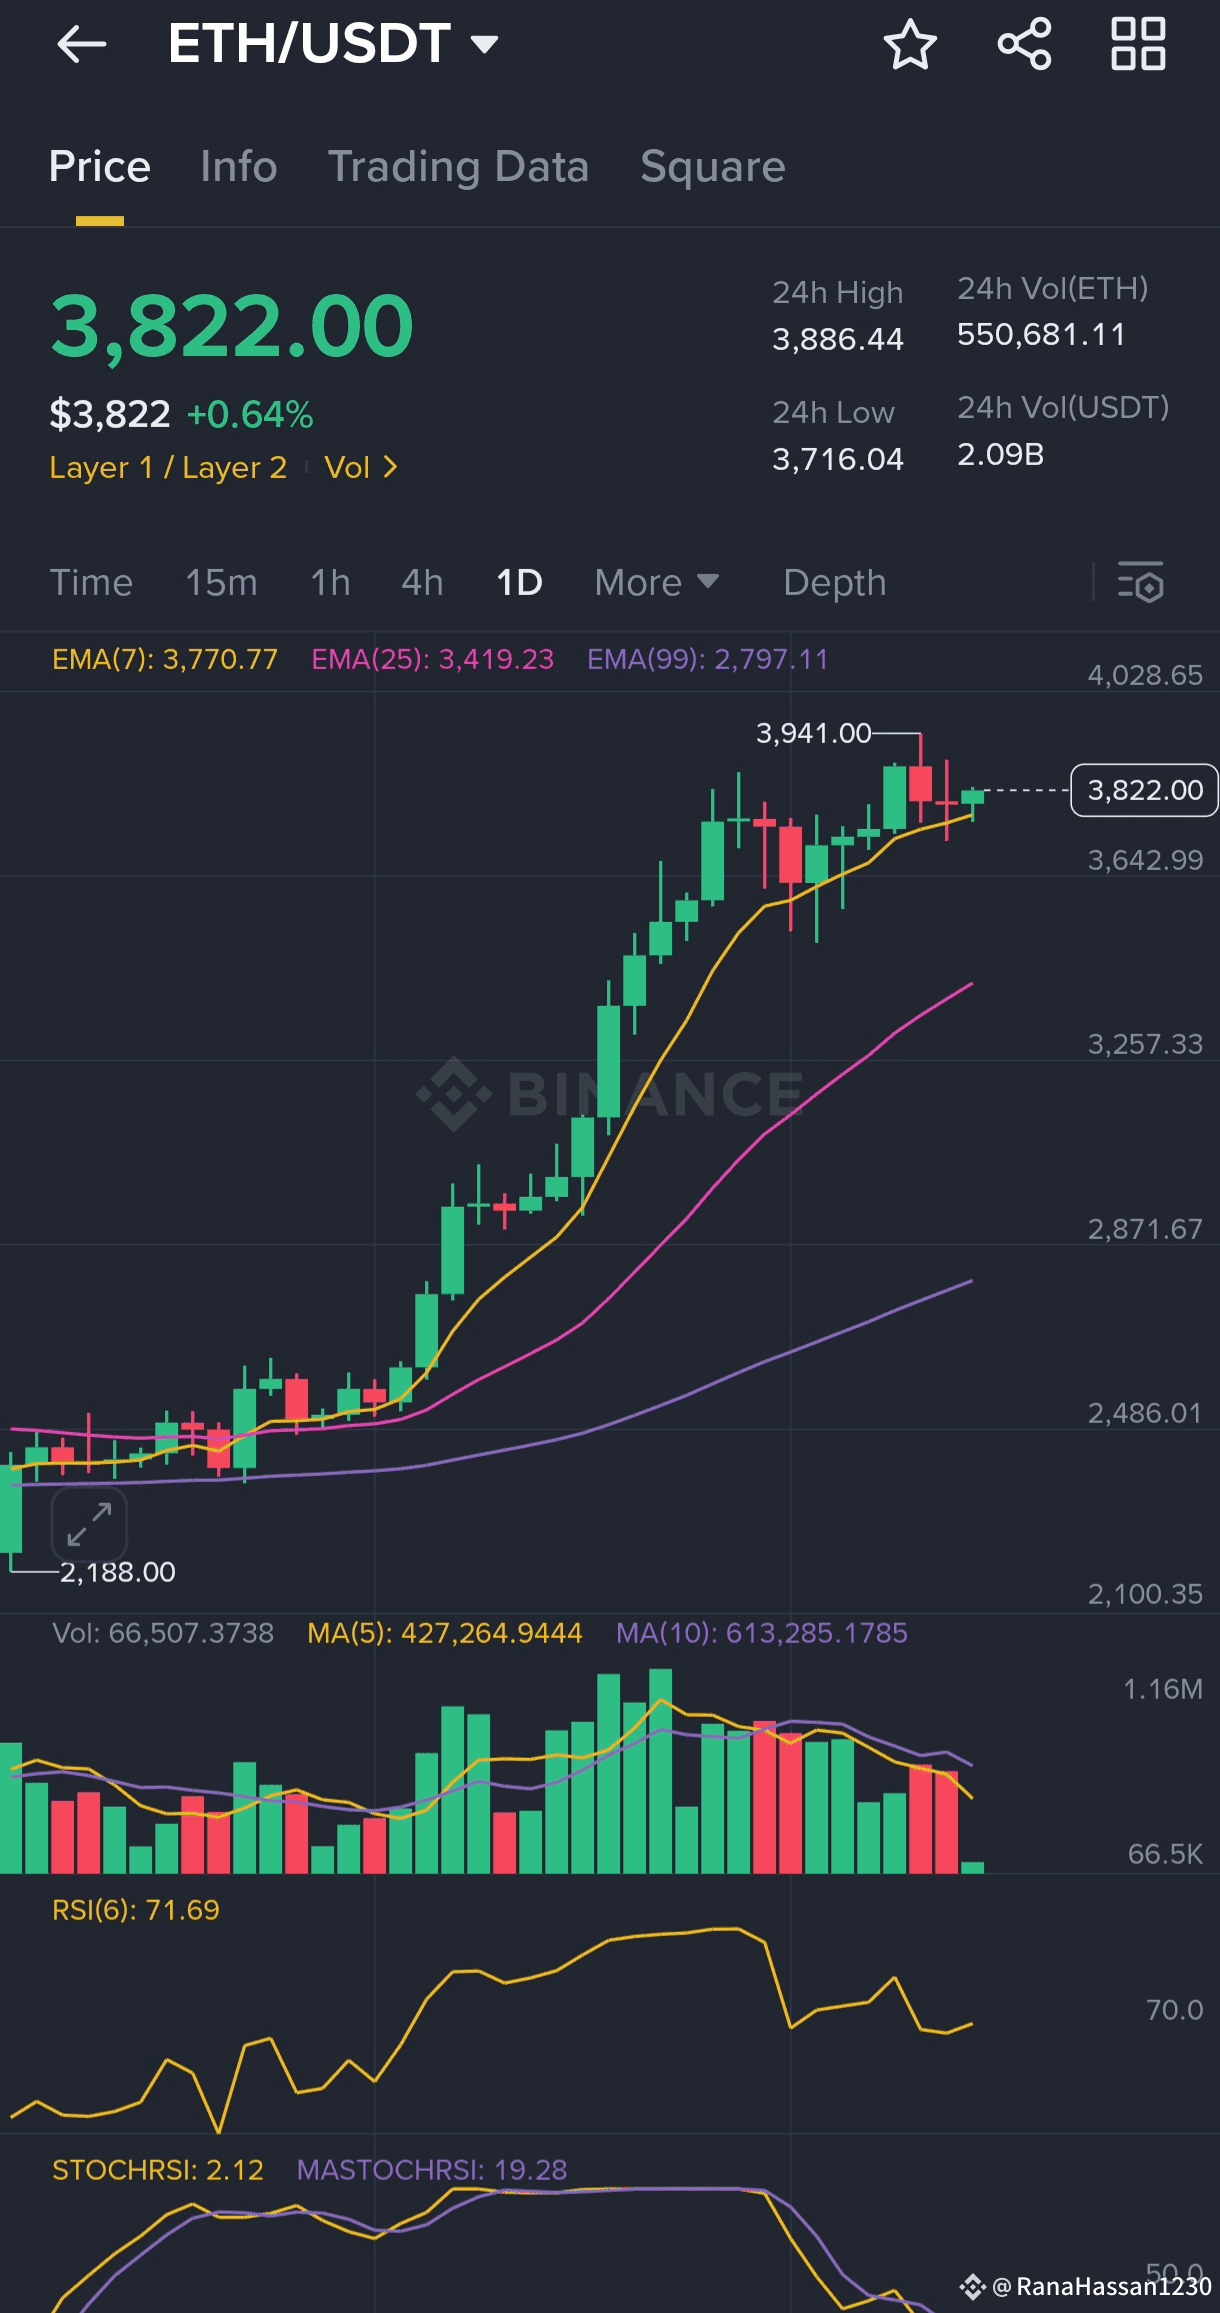This screenshot has width=1220, height=2313.
Task: Switch to the Info tab
Action: (238, 166)
